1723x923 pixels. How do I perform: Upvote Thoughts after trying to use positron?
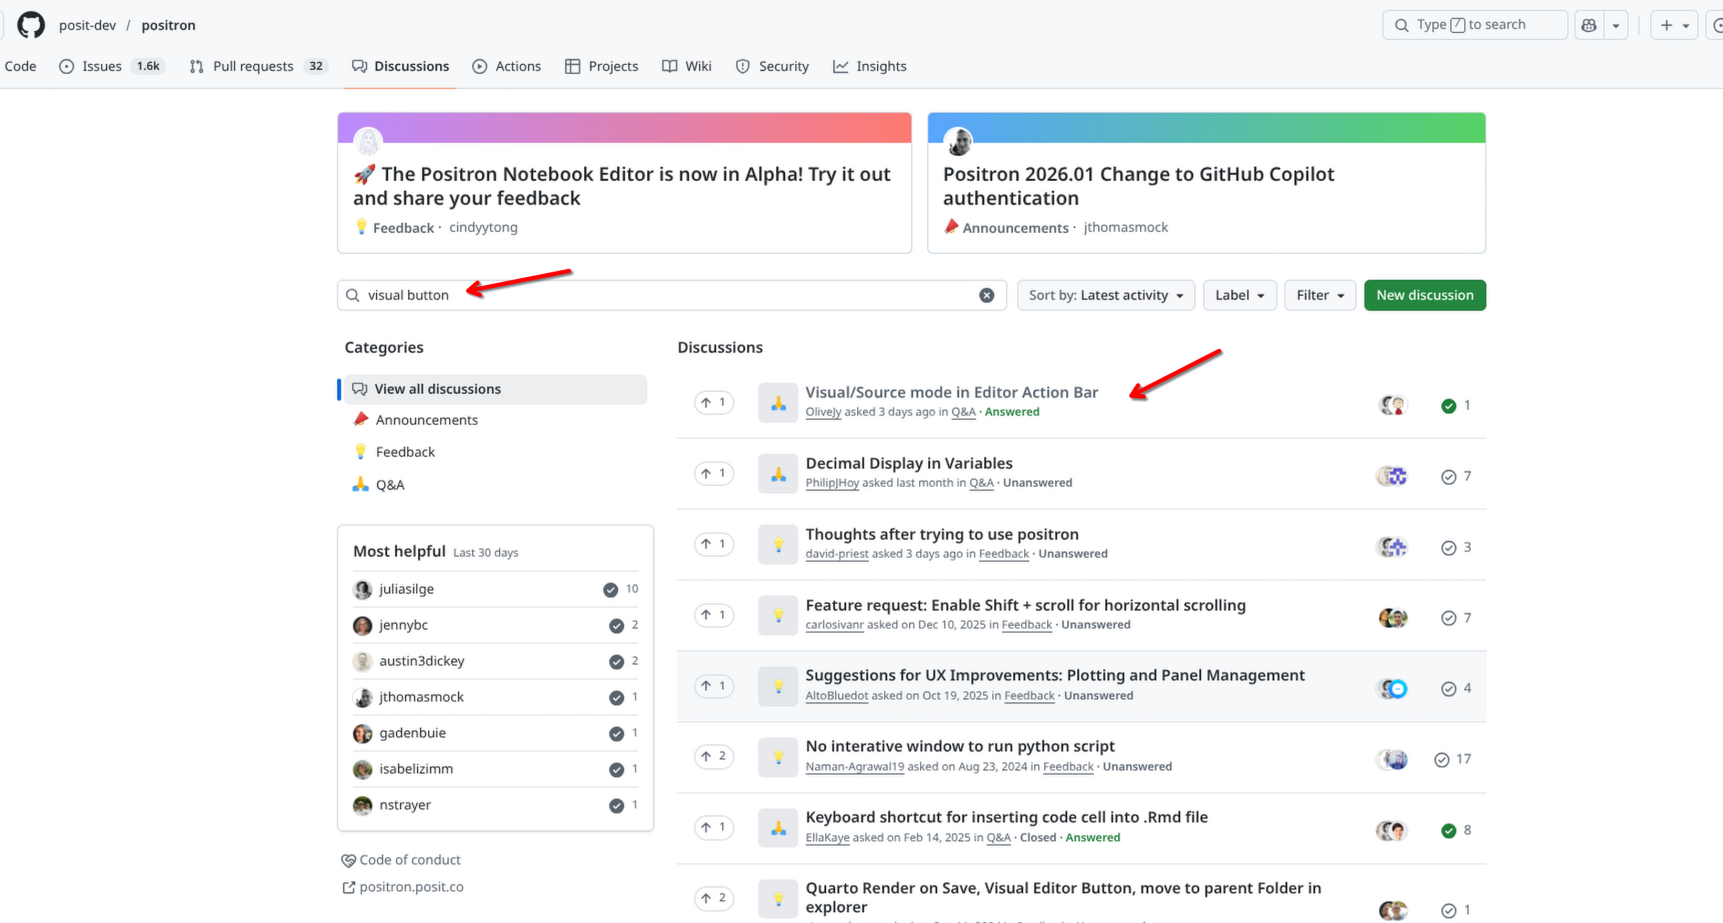(x=714, y=545)
